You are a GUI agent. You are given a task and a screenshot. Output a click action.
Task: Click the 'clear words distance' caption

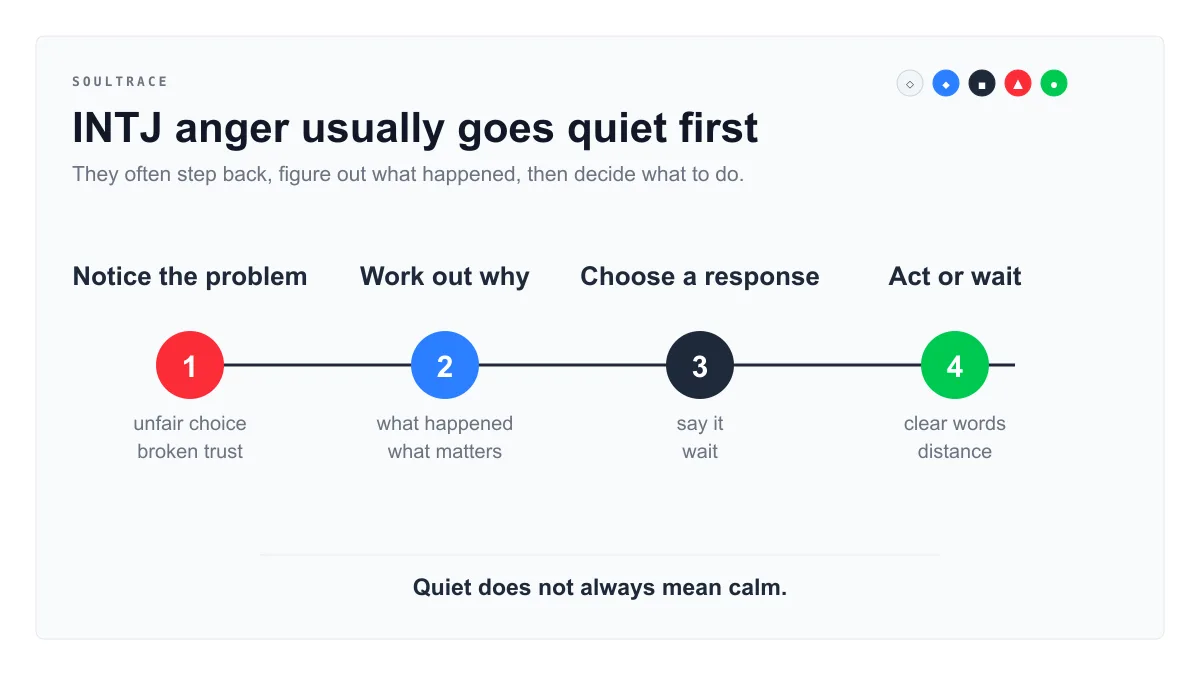coord(955,437)
